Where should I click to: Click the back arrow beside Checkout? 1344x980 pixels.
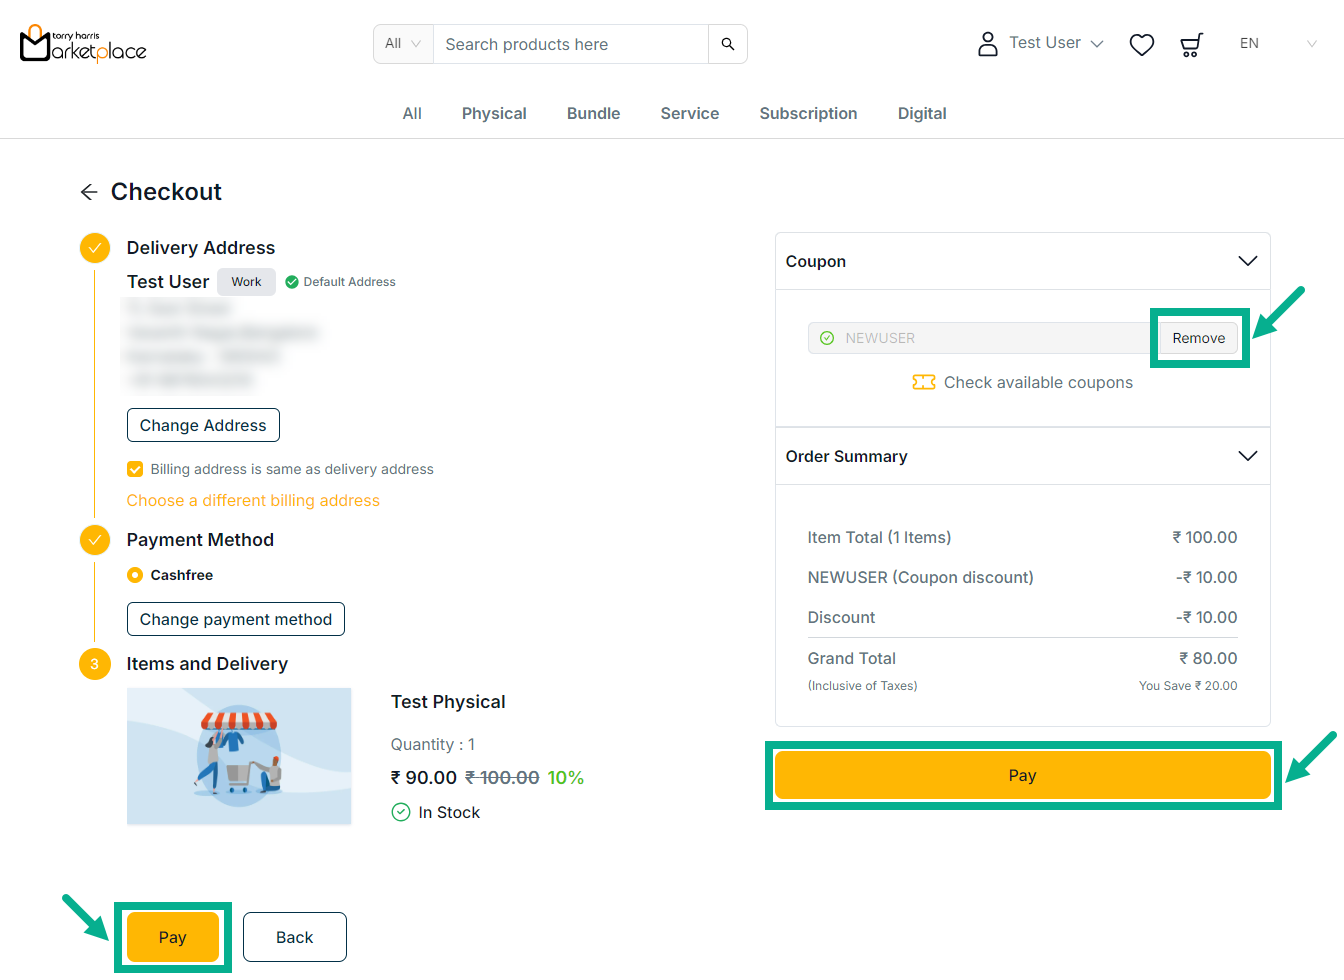pos(89,192)
